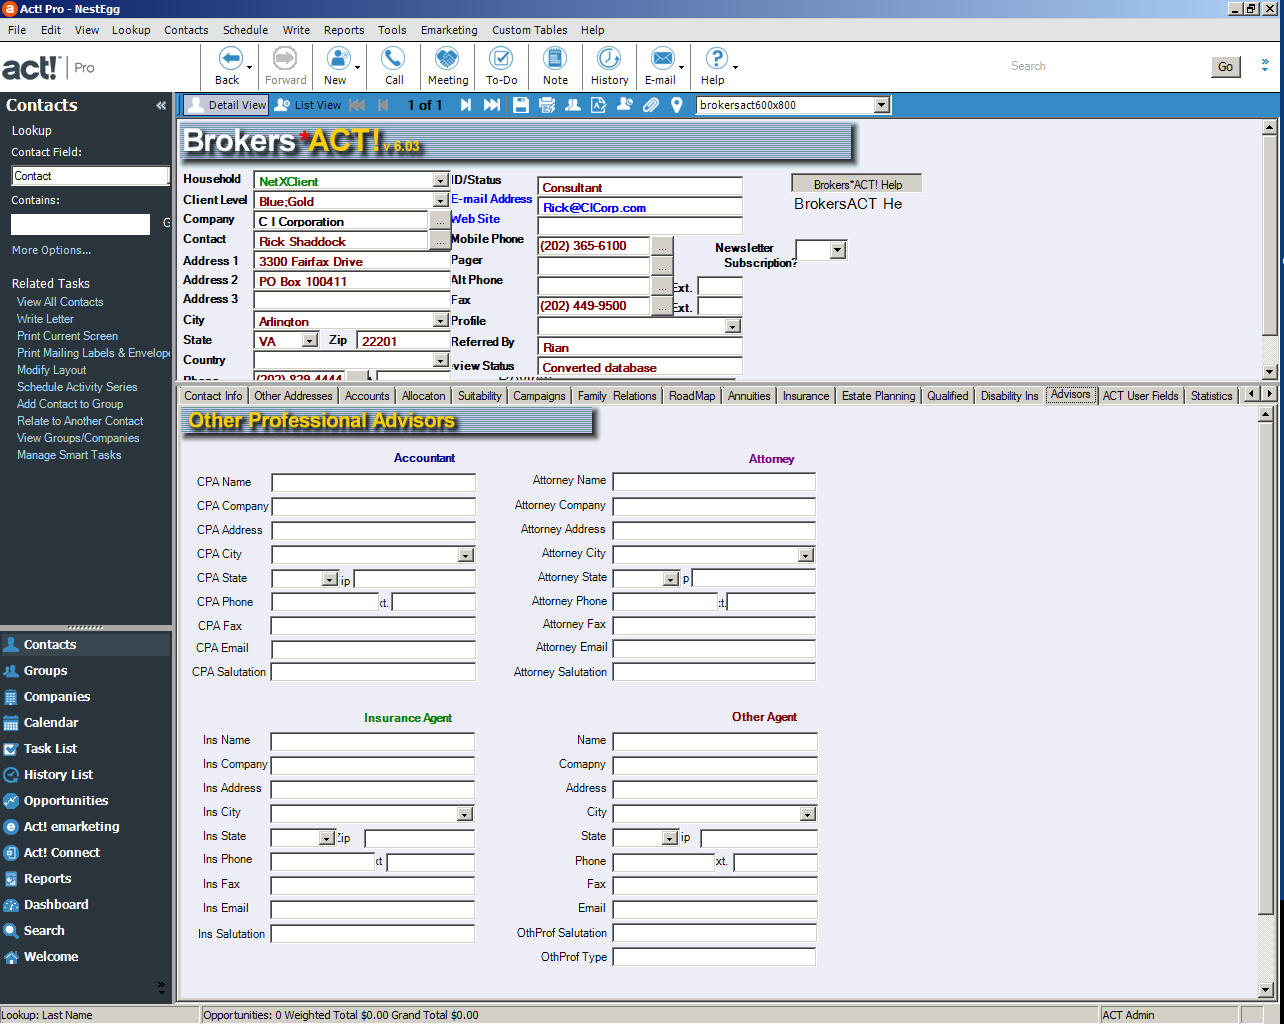1284x1024 pixels.
Task: Switch to the Suitability tab
Action: 479,396
